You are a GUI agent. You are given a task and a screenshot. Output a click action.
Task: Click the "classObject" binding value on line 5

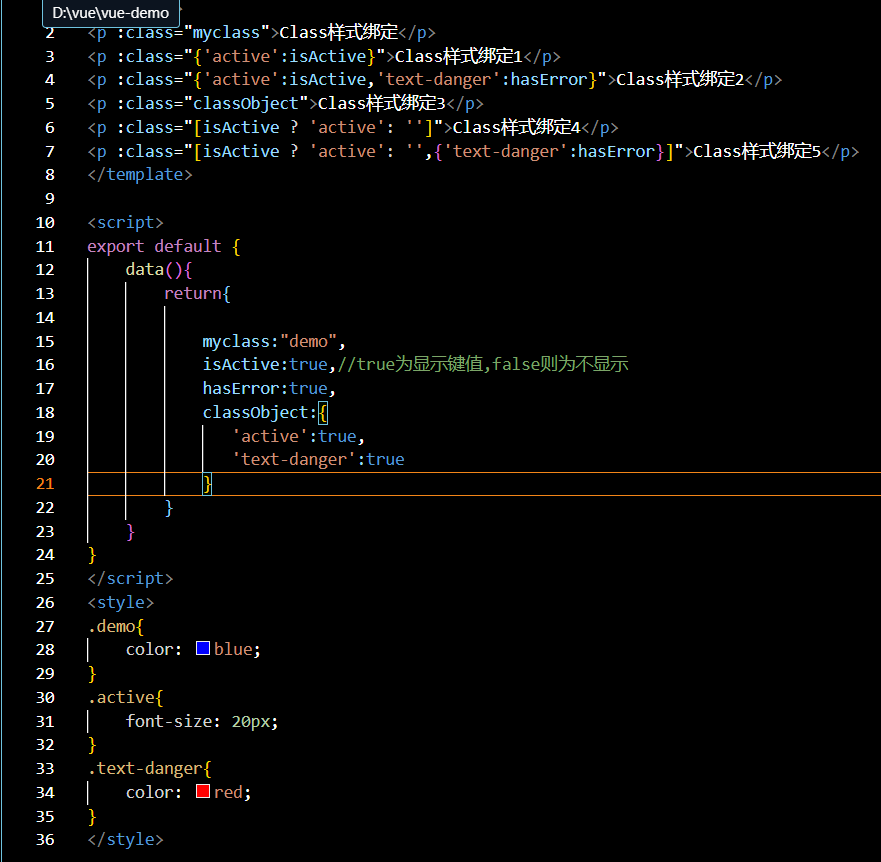pyautogui.click(x=246, y=103)
